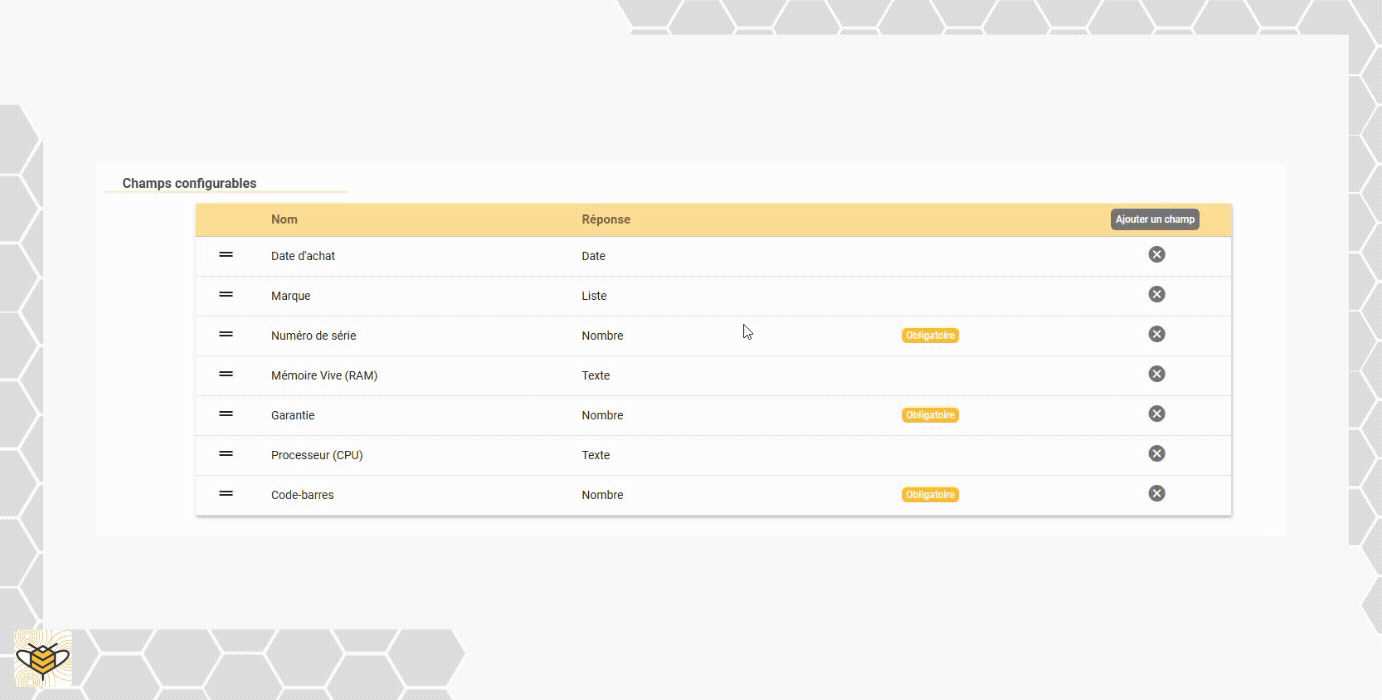This screenshot has width=1382, height=700.
Task: Select the drag handle for Processeur (CPU)
Action: coord(226,454)
